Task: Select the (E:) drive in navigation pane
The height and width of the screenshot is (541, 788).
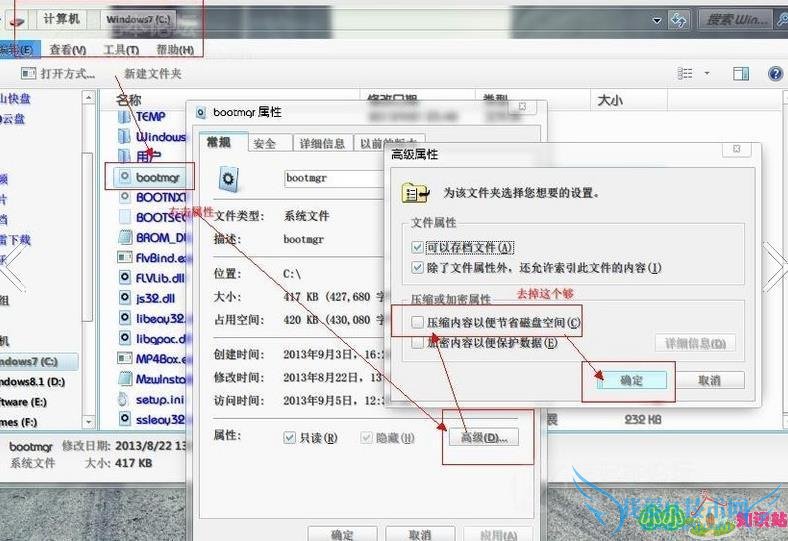Action: coord(24,402)
